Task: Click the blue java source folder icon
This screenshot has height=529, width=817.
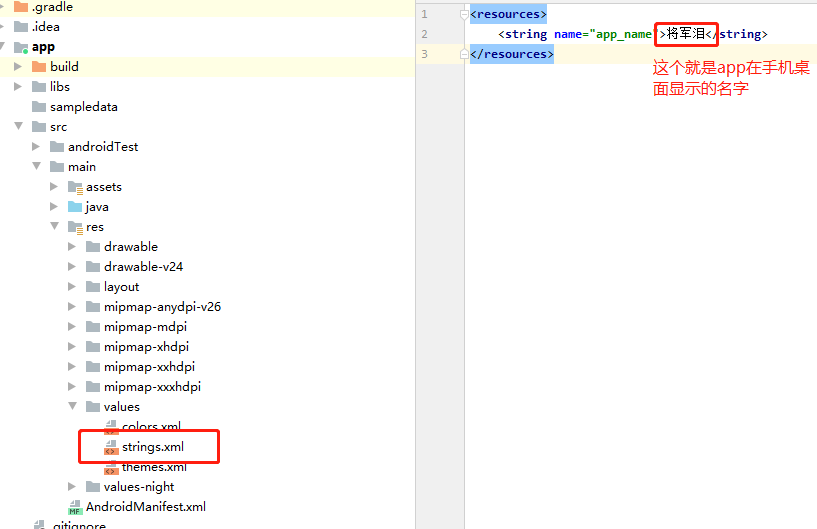Action: [75, 207]
